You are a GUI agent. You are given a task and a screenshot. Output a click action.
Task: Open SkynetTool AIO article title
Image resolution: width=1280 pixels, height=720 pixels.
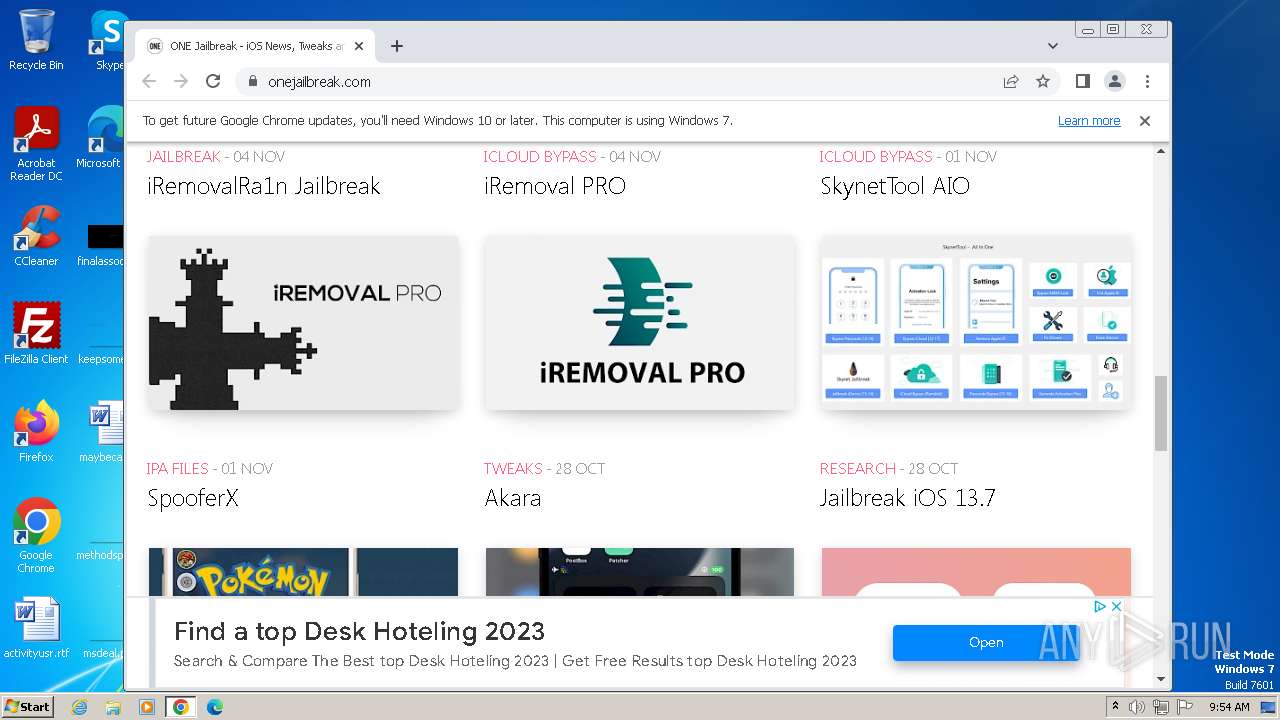click(x=895, y=186)
